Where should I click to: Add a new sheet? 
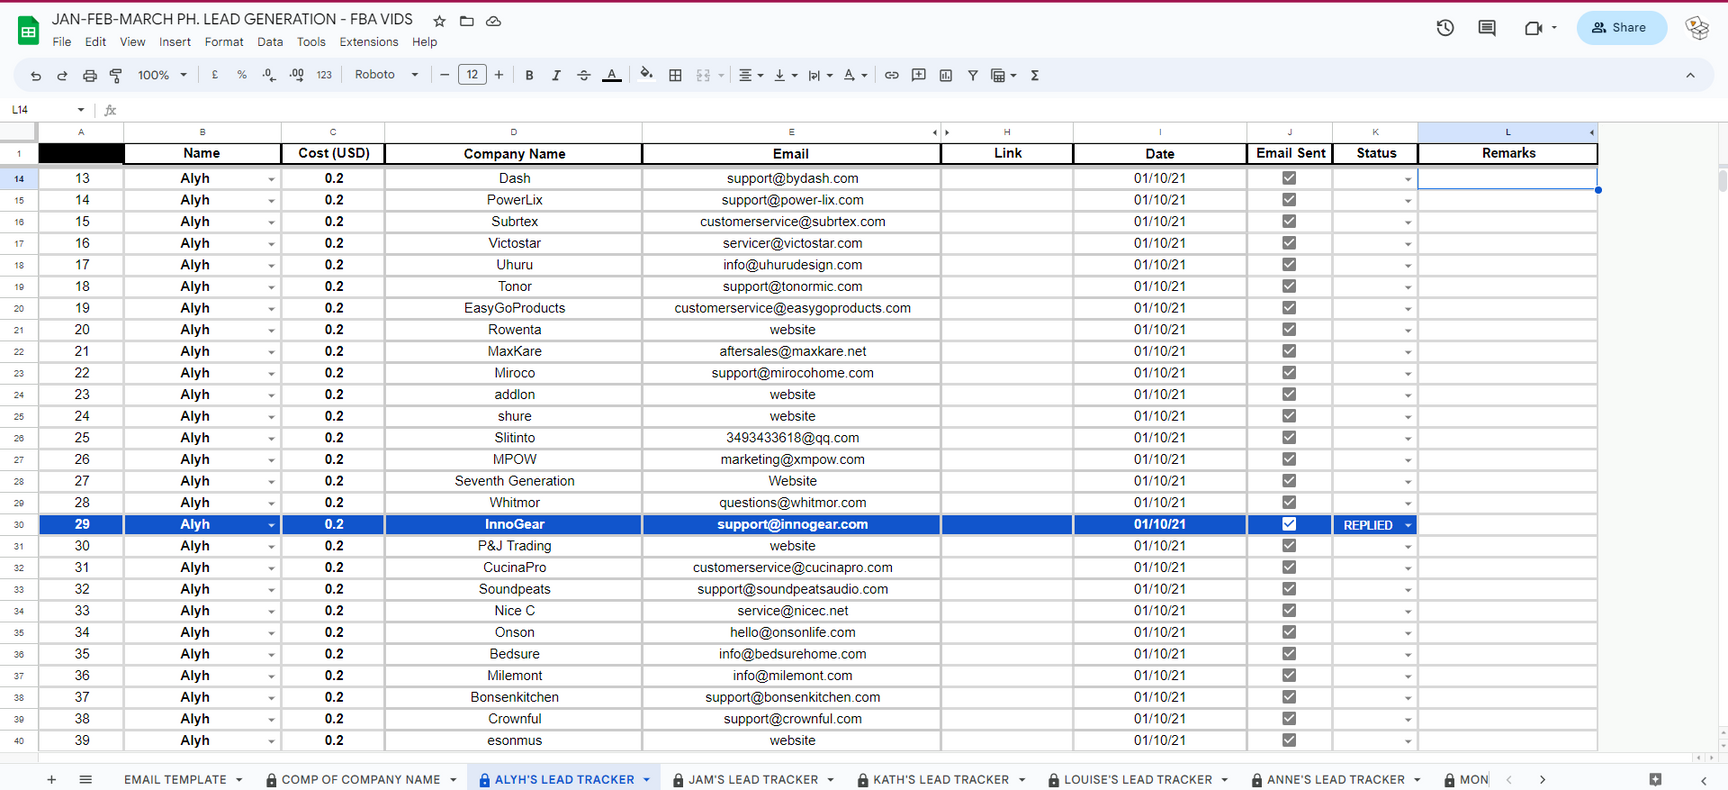[x=51, y=780]
